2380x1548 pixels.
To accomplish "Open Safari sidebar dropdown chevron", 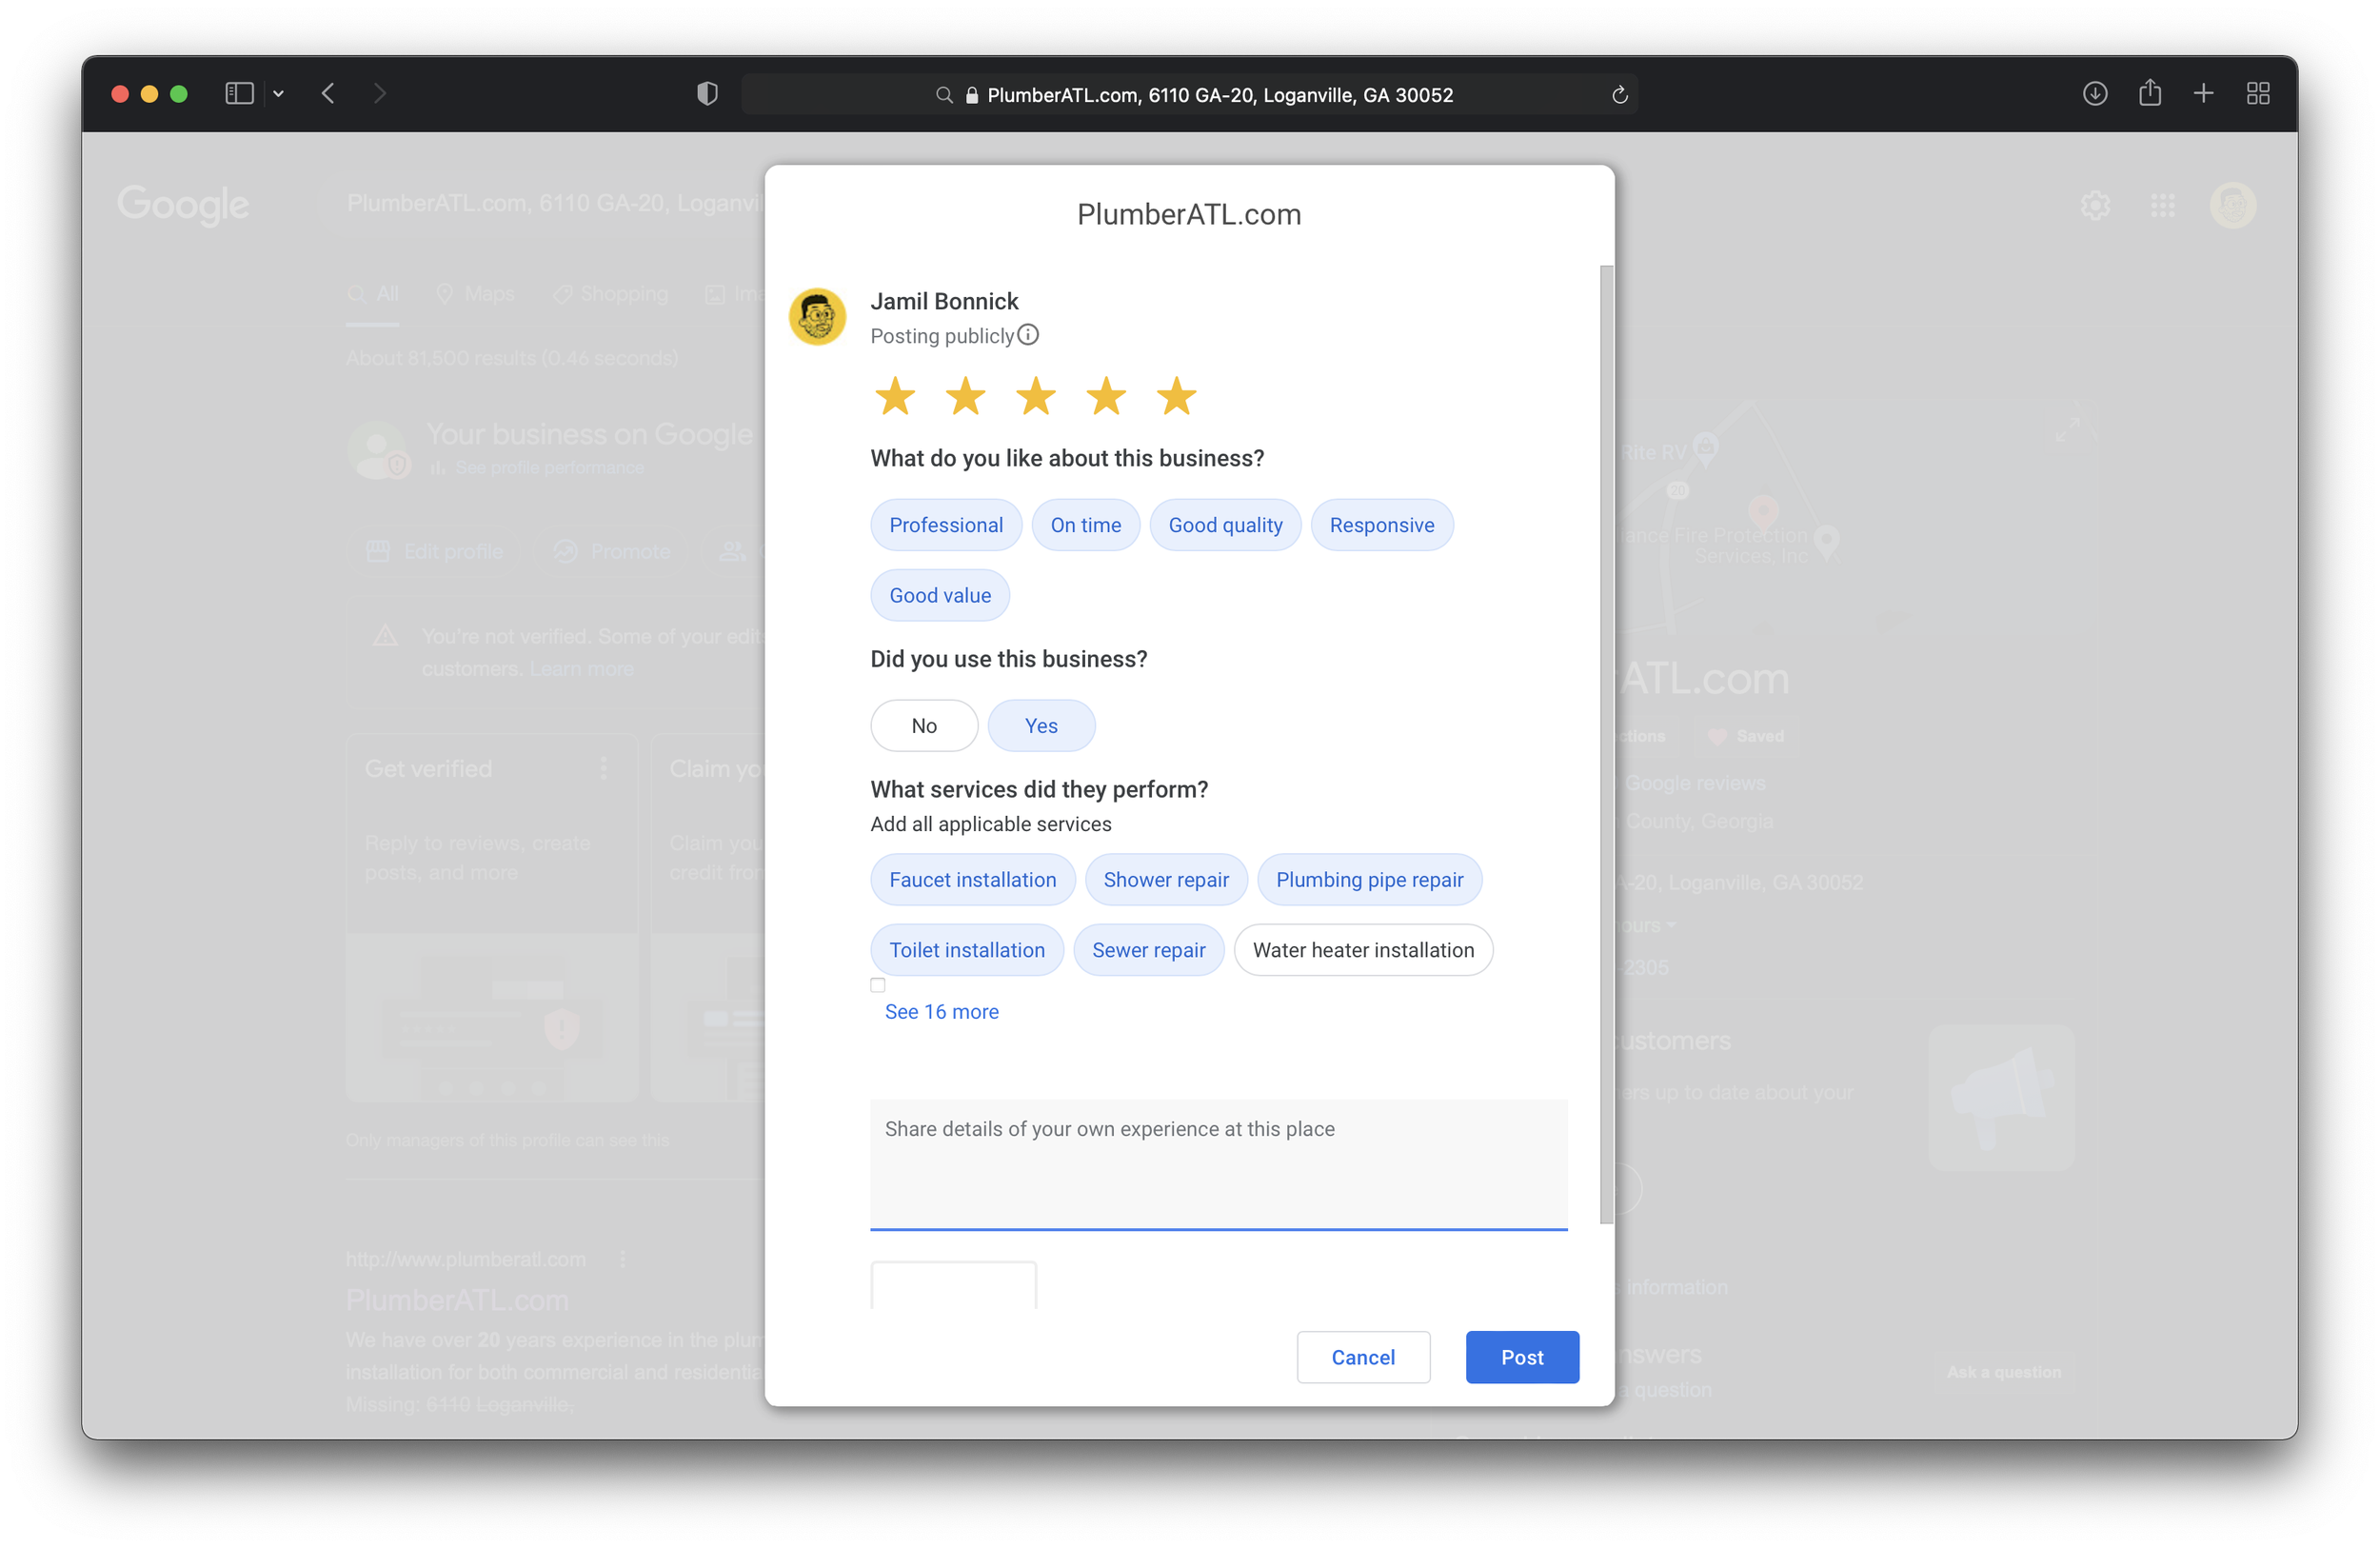I will pos(278,94).
